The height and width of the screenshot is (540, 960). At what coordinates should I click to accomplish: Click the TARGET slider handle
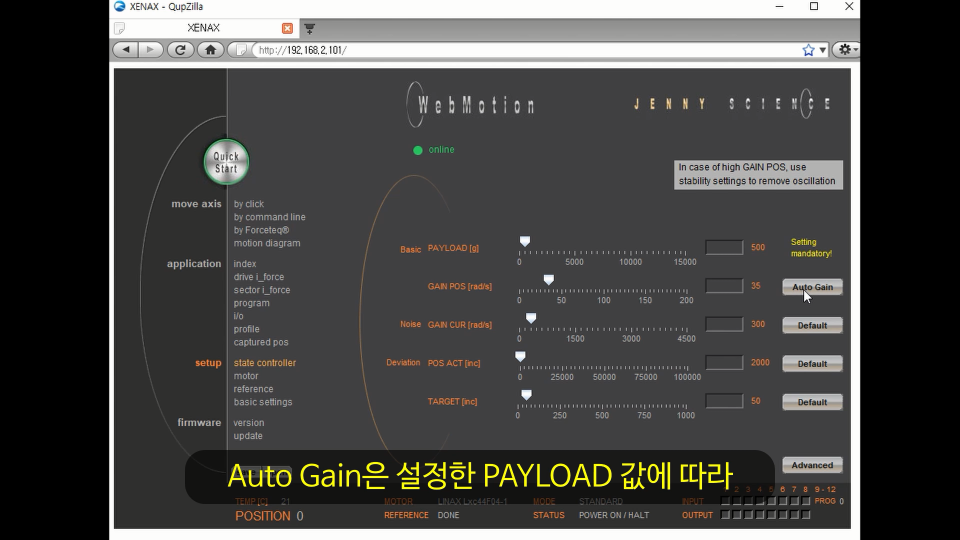click(526, 395)
